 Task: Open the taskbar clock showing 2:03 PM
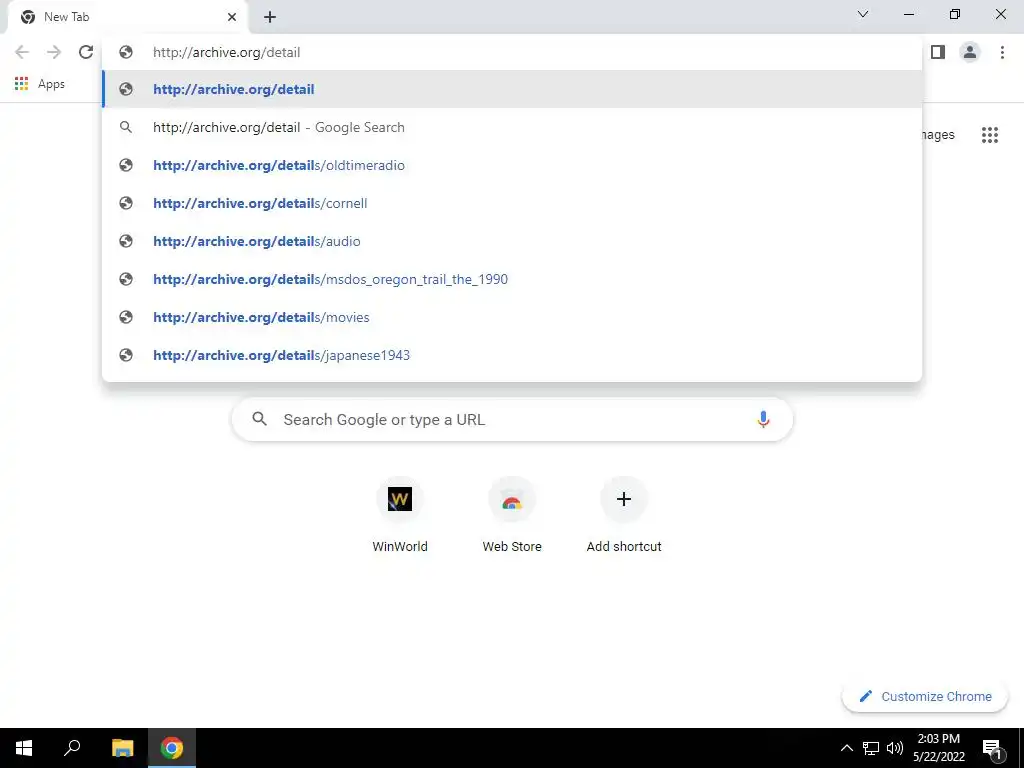pos(938,748)
